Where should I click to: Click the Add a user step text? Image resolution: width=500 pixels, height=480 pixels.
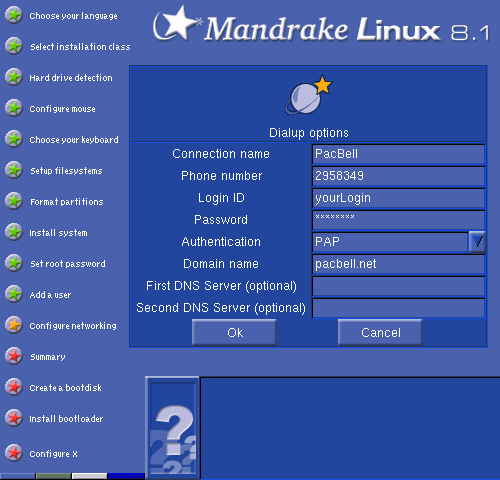50,295
